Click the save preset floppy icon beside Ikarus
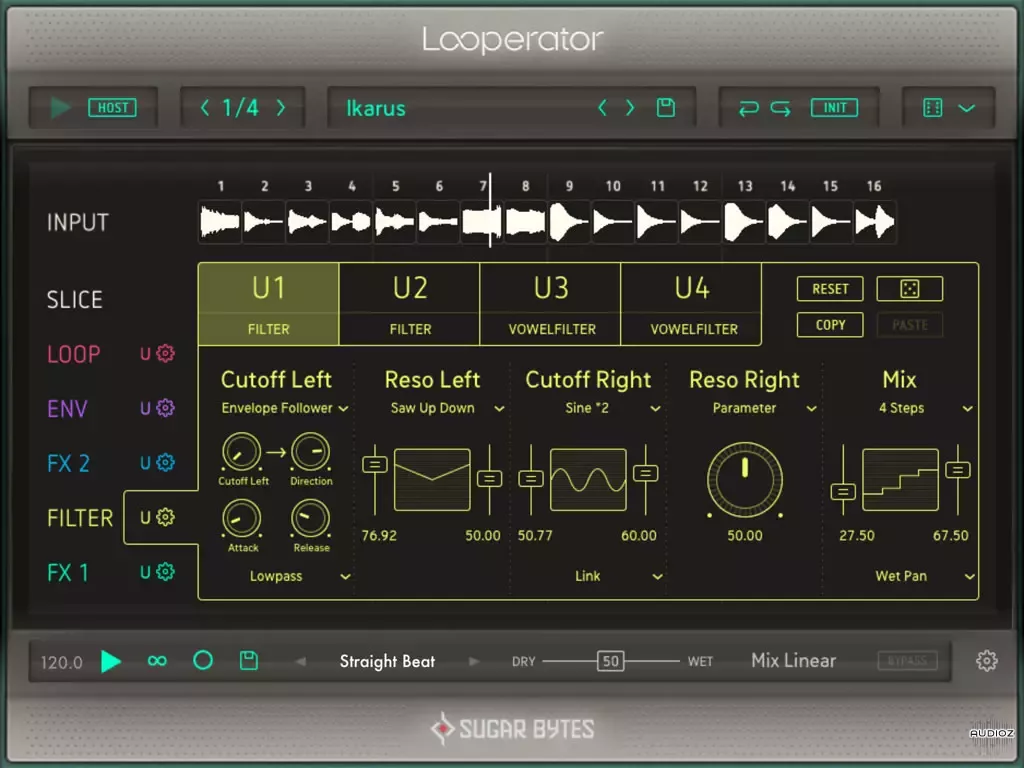This screenshot has height=768, width=1024. click(665, 108)
